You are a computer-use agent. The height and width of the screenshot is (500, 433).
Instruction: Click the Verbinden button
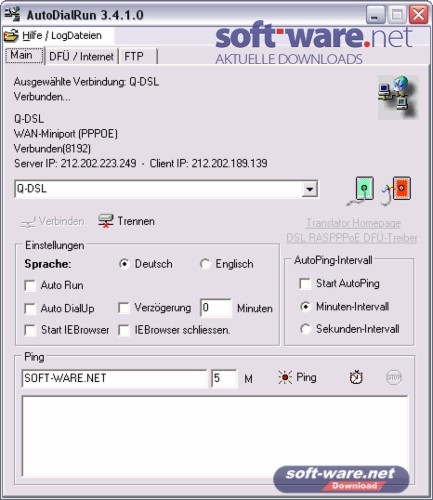click(x=52, y=221)
